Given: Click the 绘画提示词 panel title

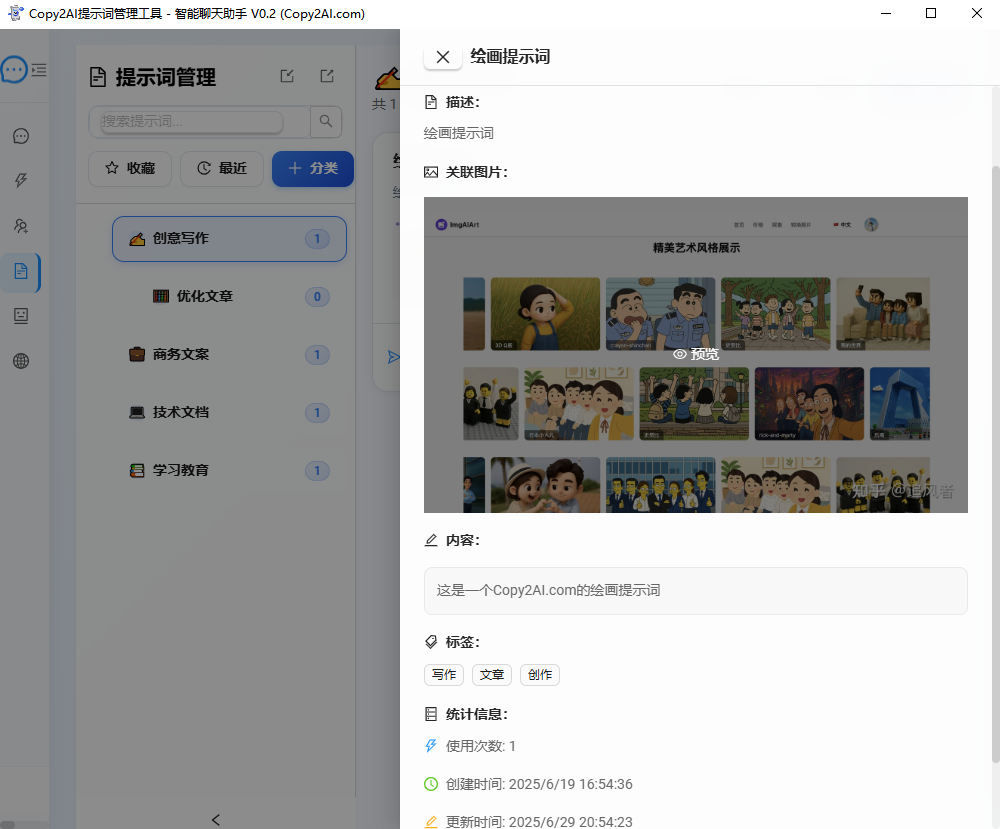Looking at the screenshot, I should point(510,57).
